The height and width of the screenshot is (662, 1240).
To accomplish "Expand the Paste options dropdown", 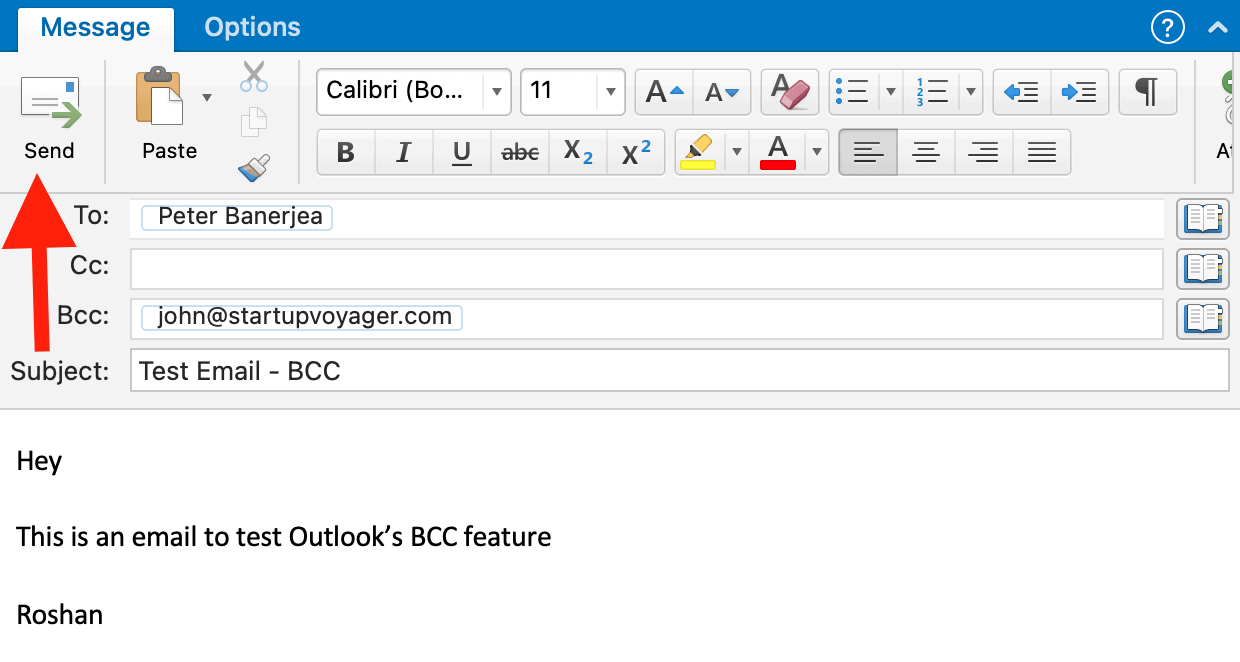I will click(207, 96).
